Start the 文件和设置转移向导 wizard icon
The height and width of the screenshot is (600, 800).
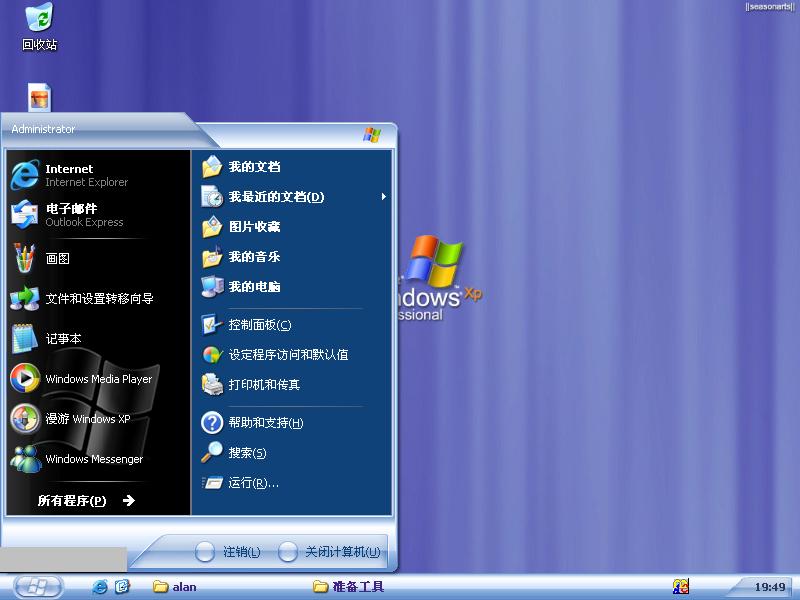pyautogui.click(x=24, y=298)
